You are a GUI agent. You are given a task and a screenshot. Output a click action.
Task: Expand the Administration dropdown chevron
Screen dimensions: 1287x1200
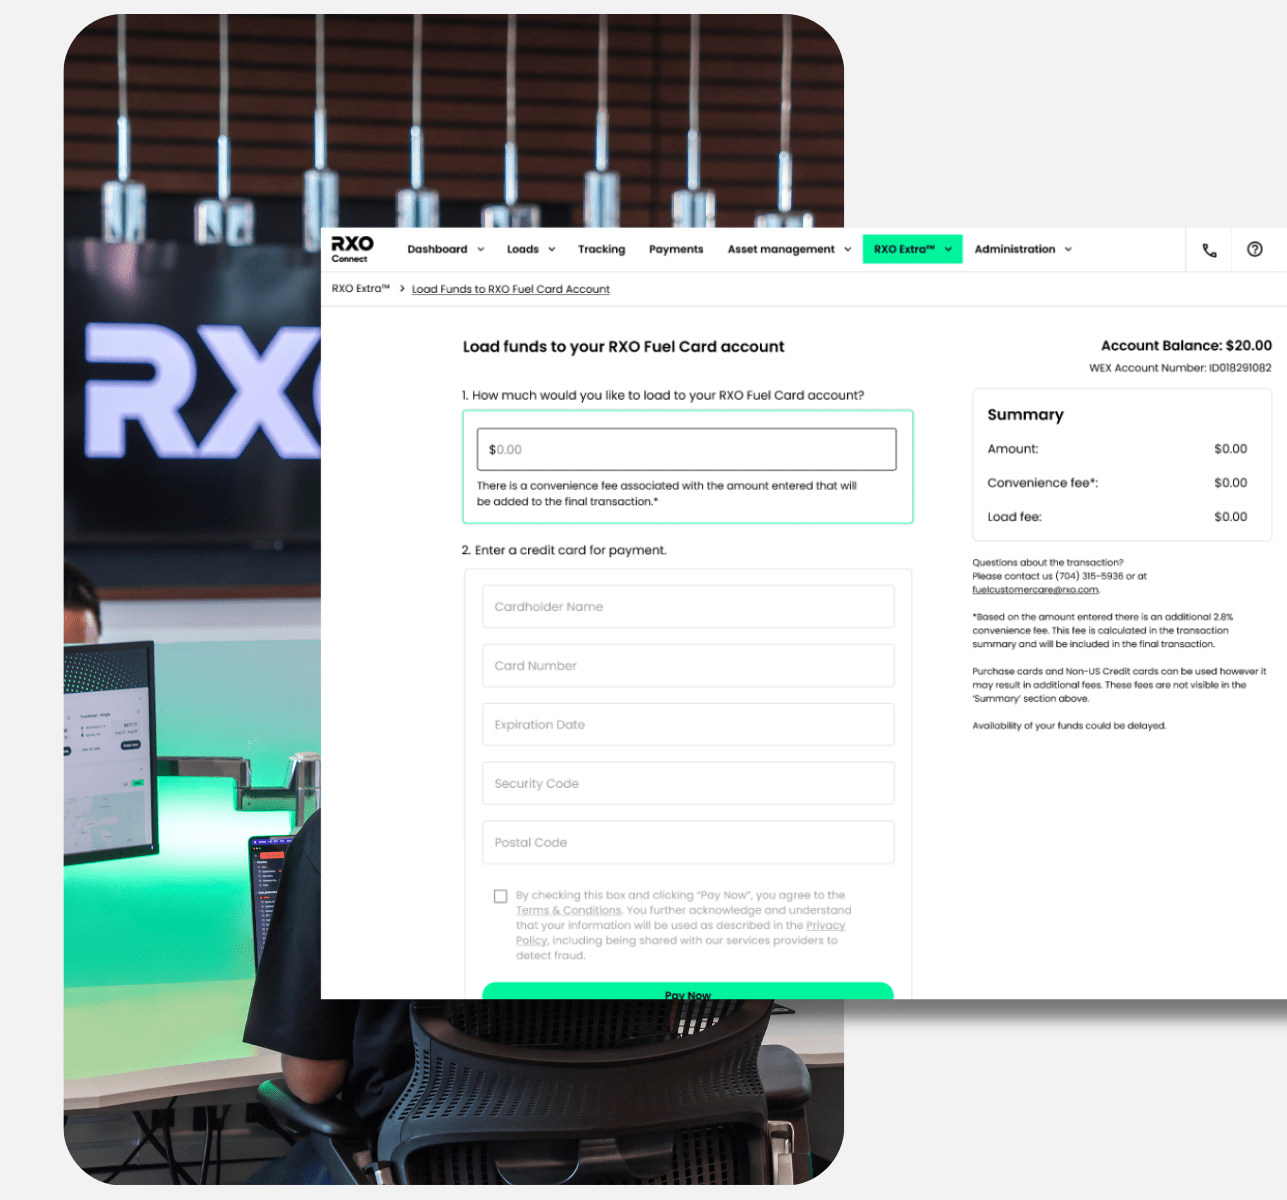(1068, 250)
